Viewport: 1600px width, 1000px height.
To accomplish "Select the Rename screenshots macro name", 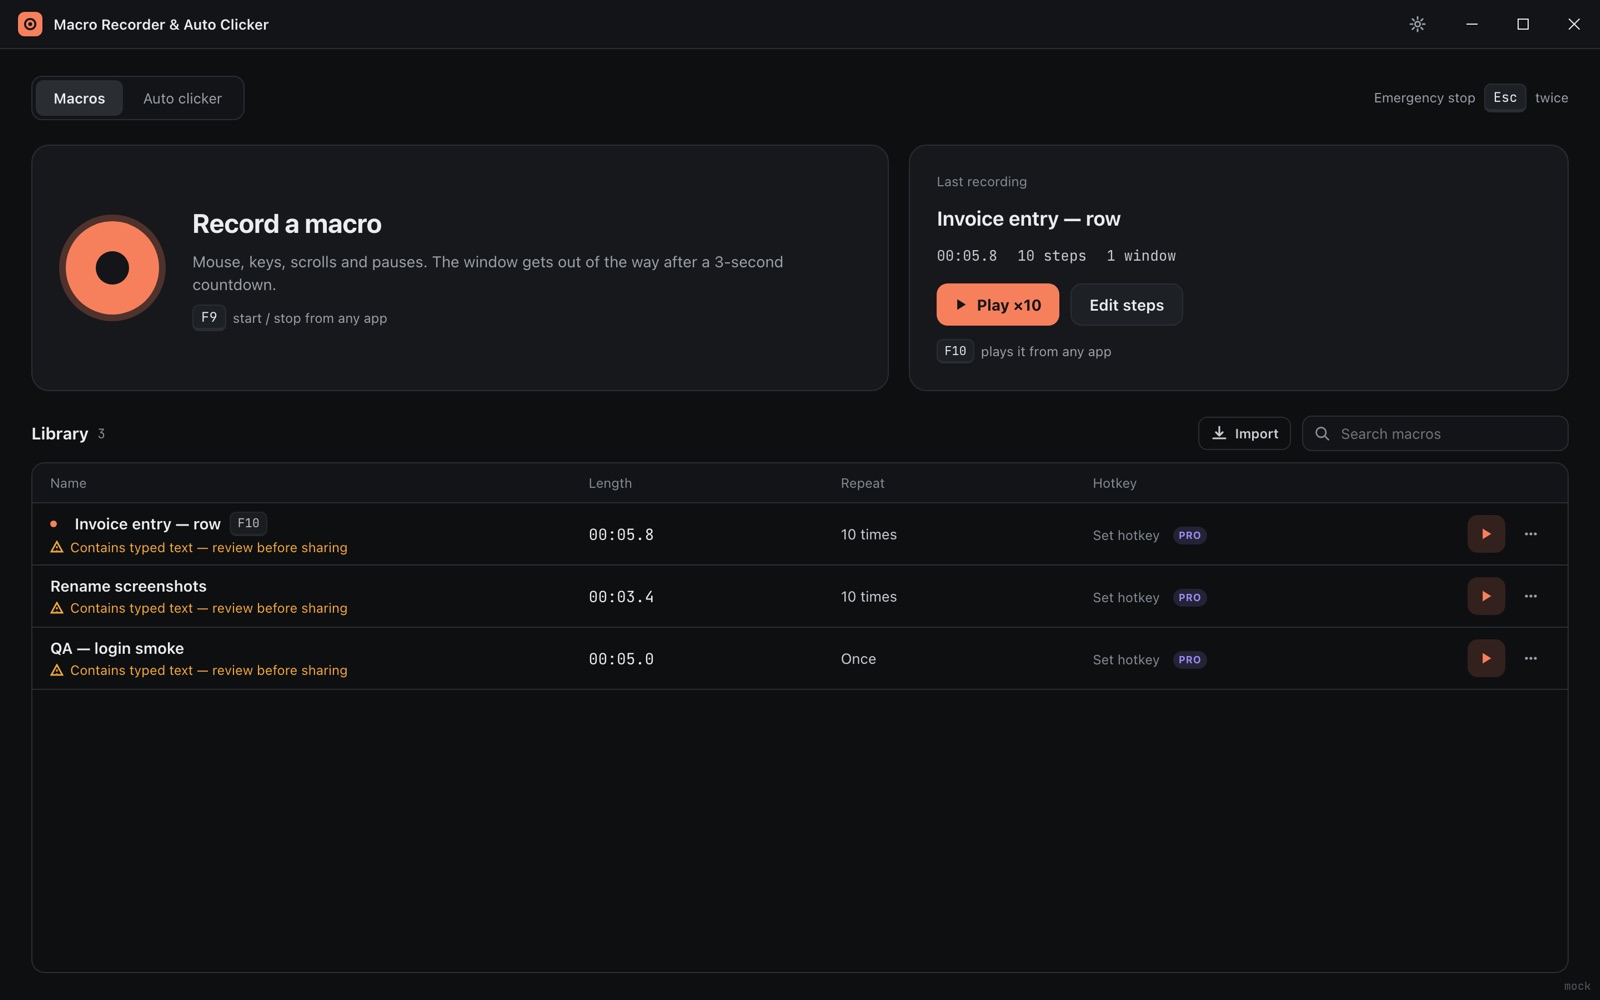I will coord(128,586).
